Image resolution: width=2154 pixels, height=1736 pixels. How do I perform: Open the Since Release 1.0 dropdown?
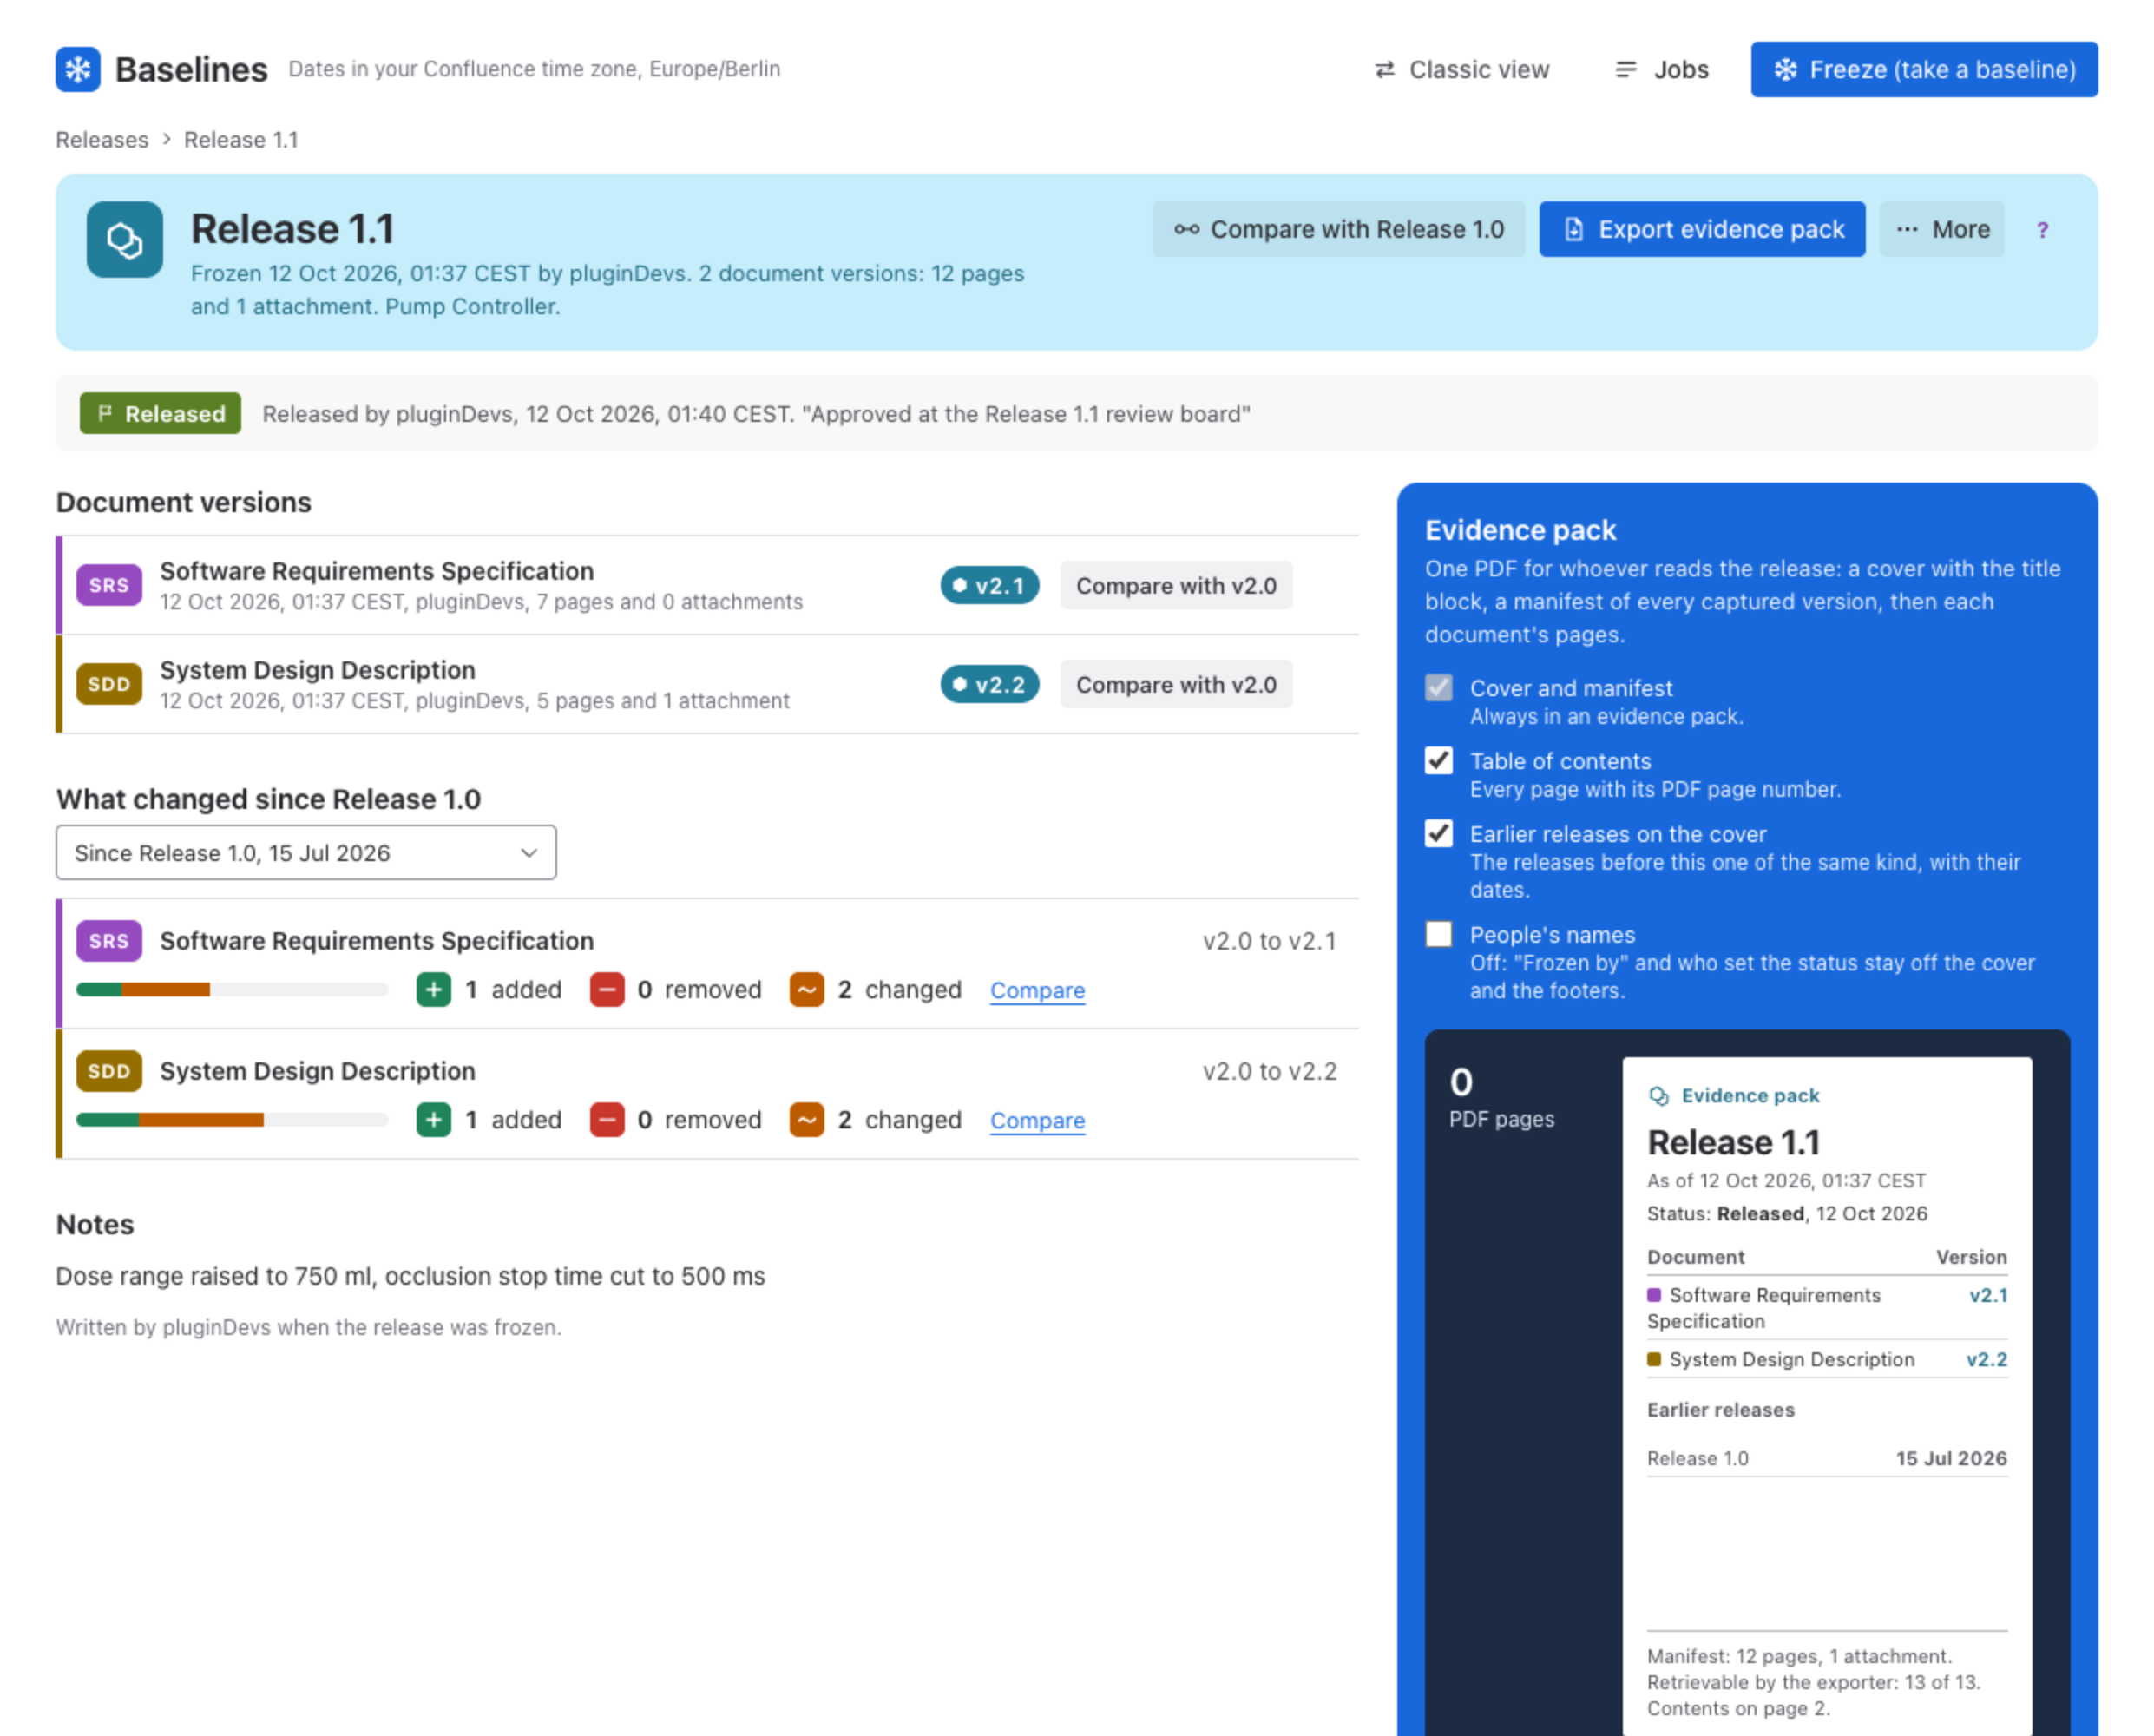306,853
